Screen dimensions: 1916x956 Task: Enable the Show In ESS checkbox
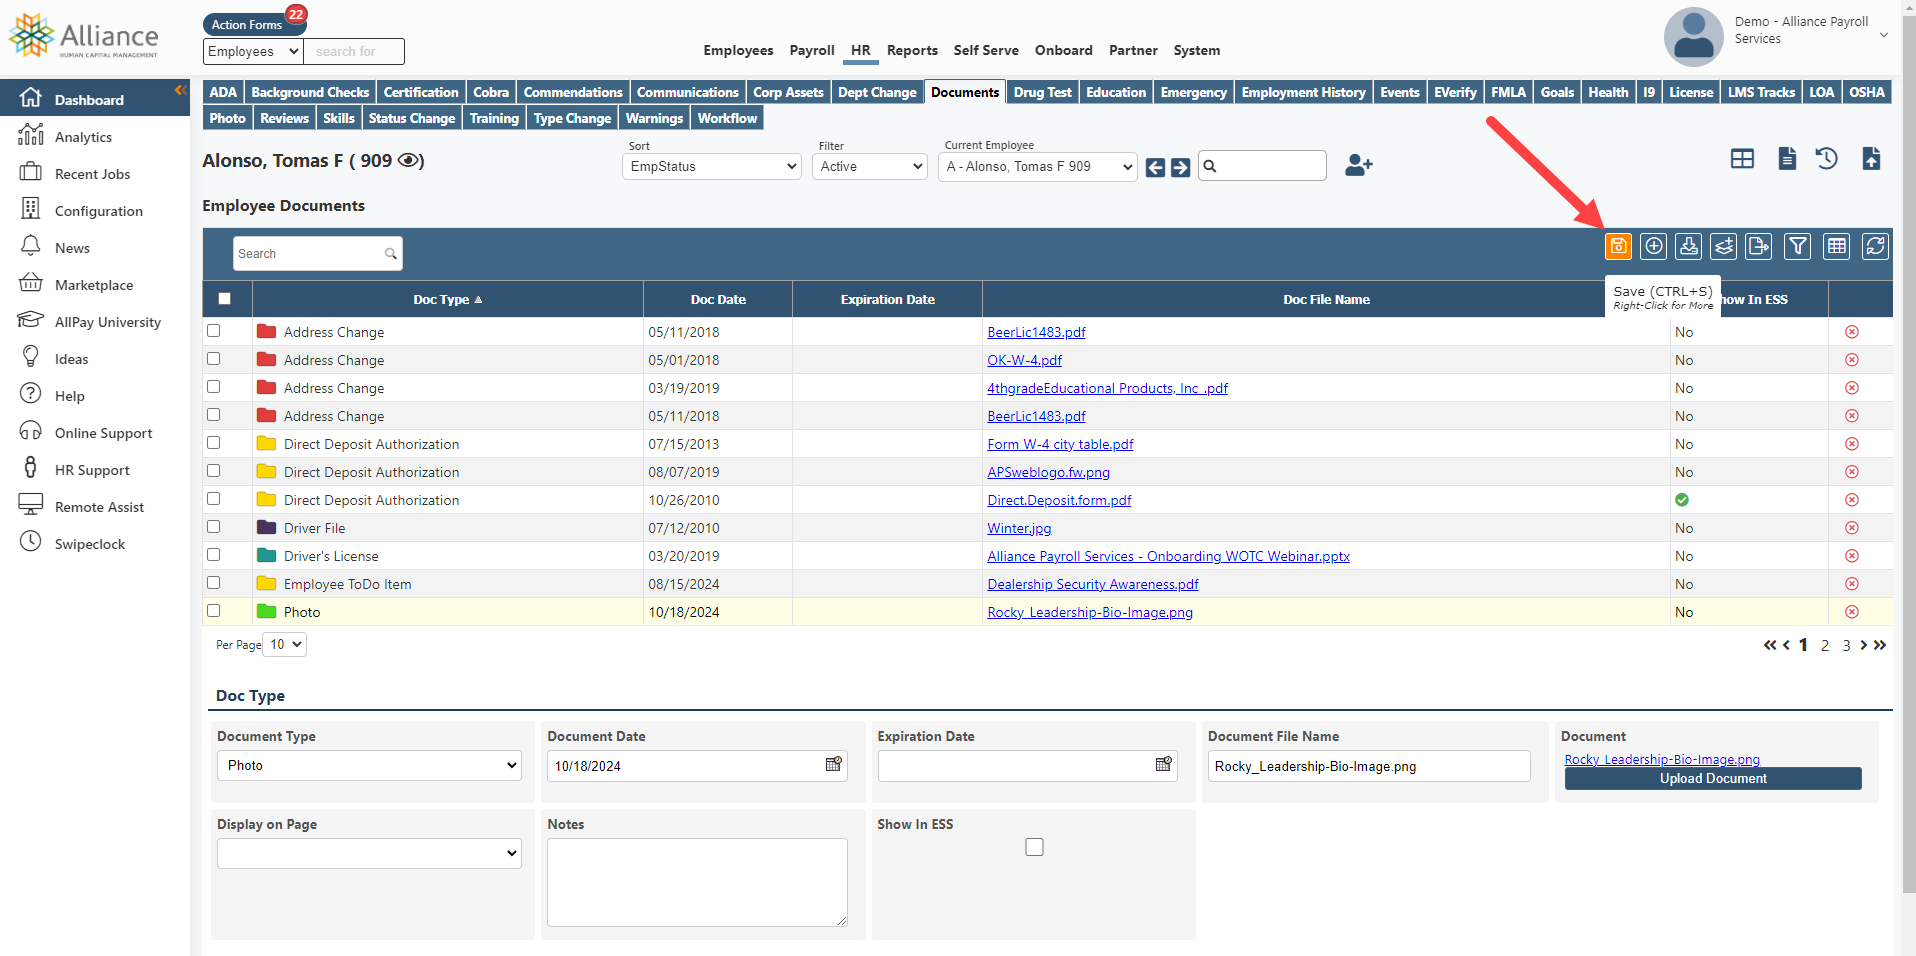[x=1034, y=847]
